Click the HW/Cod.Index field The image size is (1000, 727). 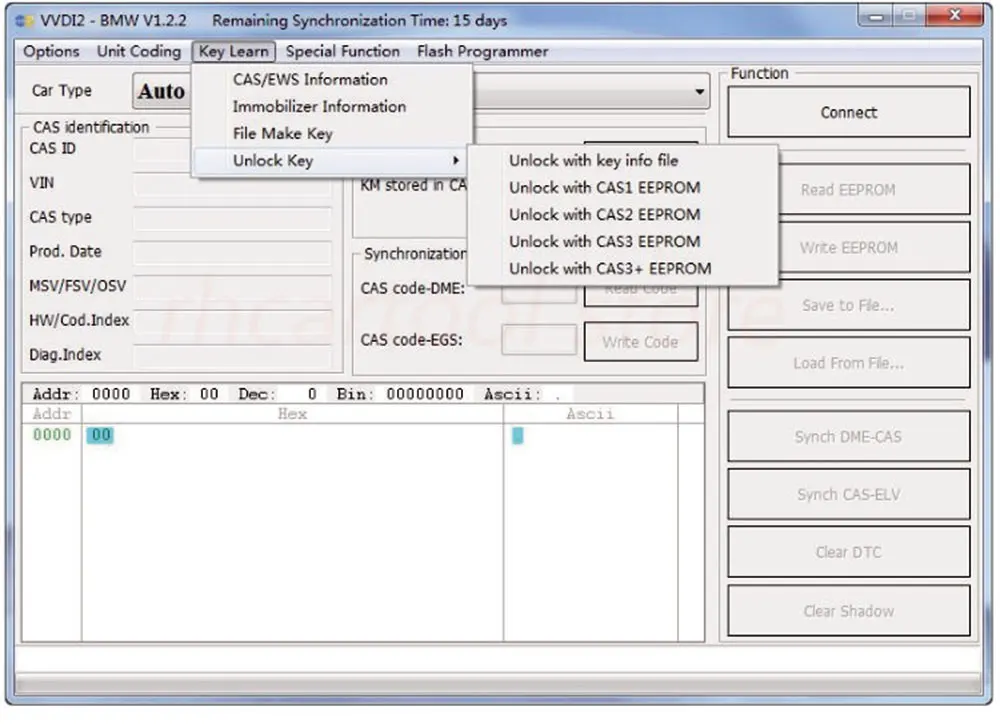(232, 321)
